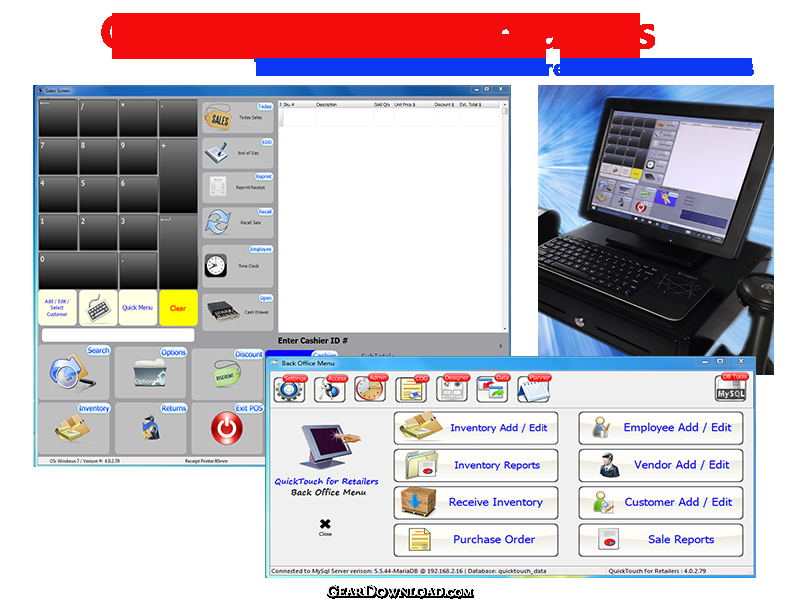Open the Employee Time Clock

[x=238, y=266]
